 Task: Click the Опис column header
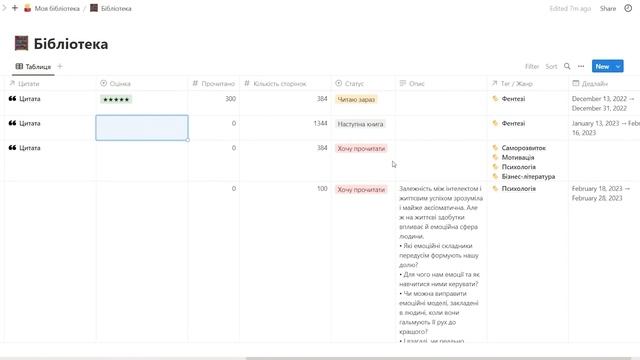click(x=412, y=83)
